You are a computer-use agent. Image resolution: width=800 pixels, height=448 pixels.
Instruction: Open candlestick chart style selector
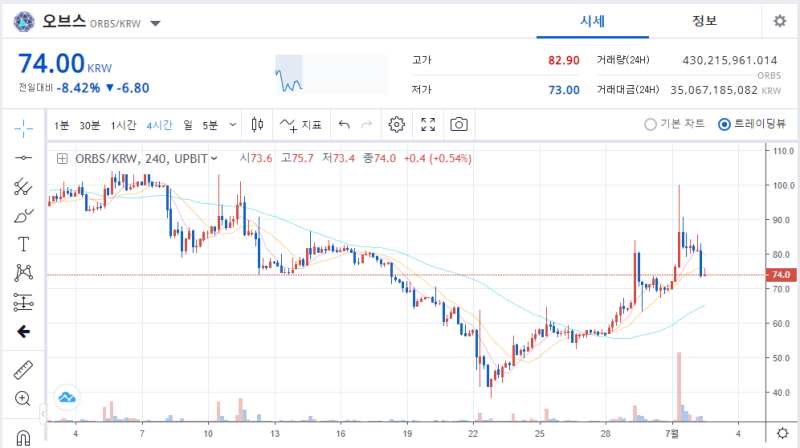point(257,125)
